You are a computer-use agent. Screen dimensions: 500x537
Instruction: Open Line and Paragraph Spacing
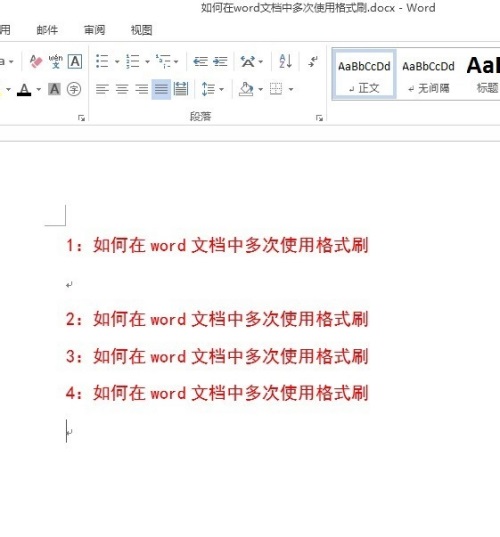(208, 89)
